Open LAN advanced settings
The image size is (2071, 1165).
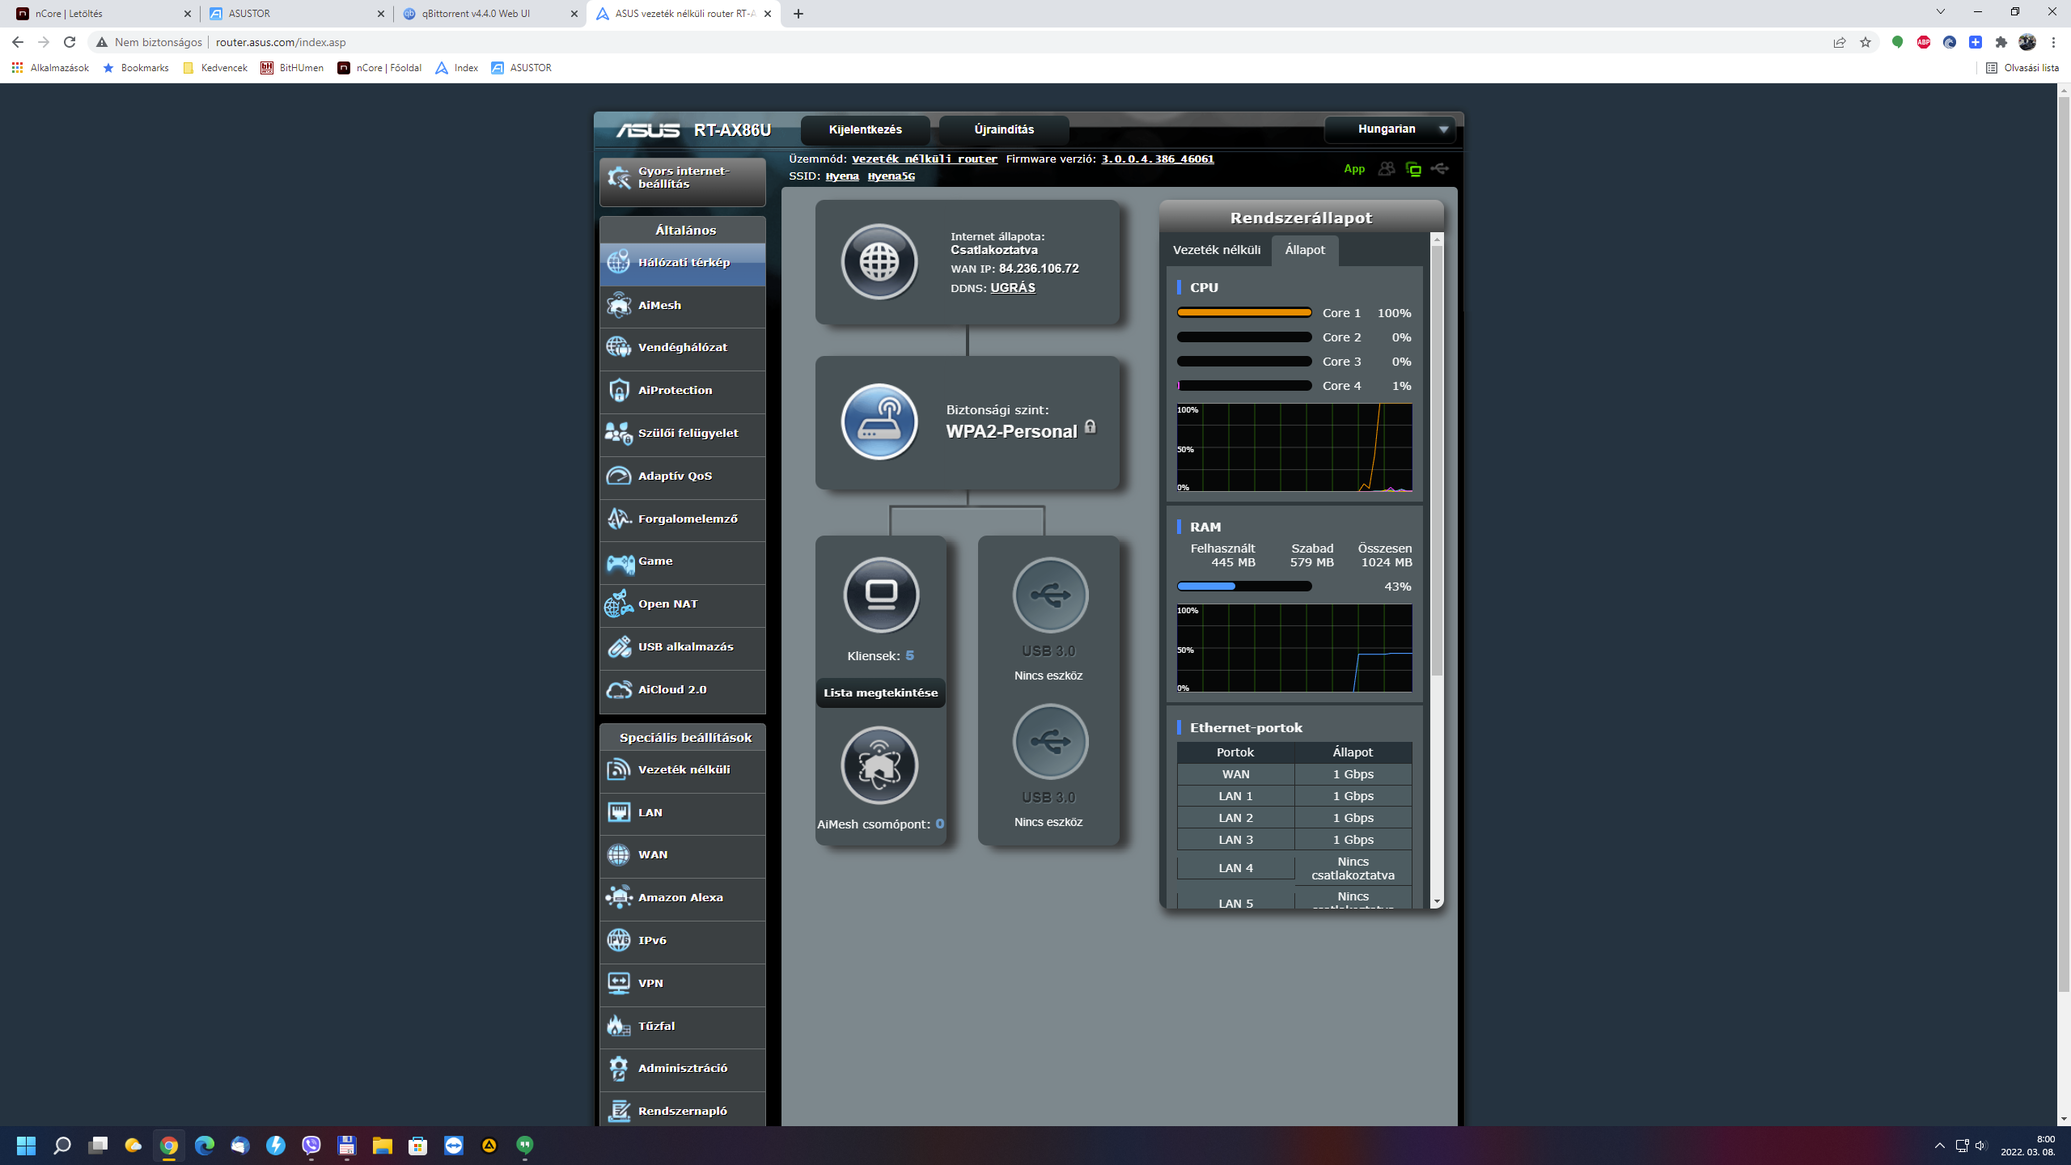click(683, 813)
